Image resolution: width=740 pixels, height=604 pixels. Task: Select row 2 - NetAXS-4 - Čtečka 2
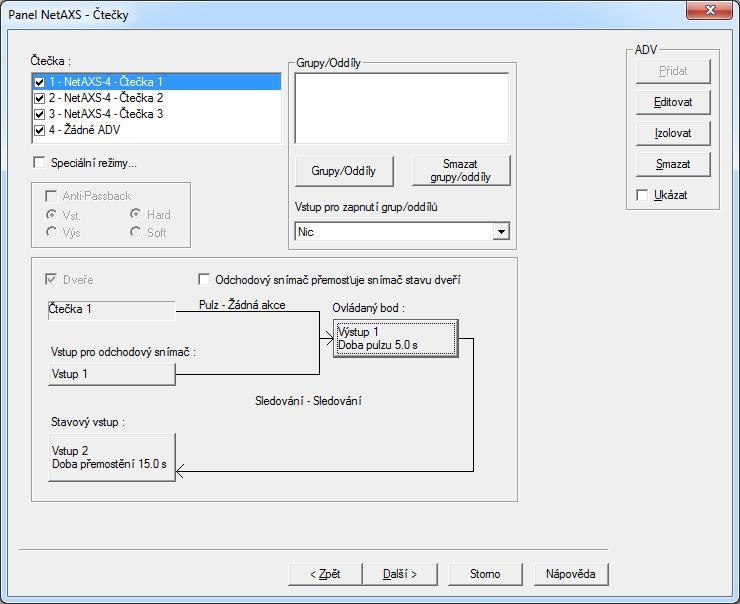click(157, 98)
